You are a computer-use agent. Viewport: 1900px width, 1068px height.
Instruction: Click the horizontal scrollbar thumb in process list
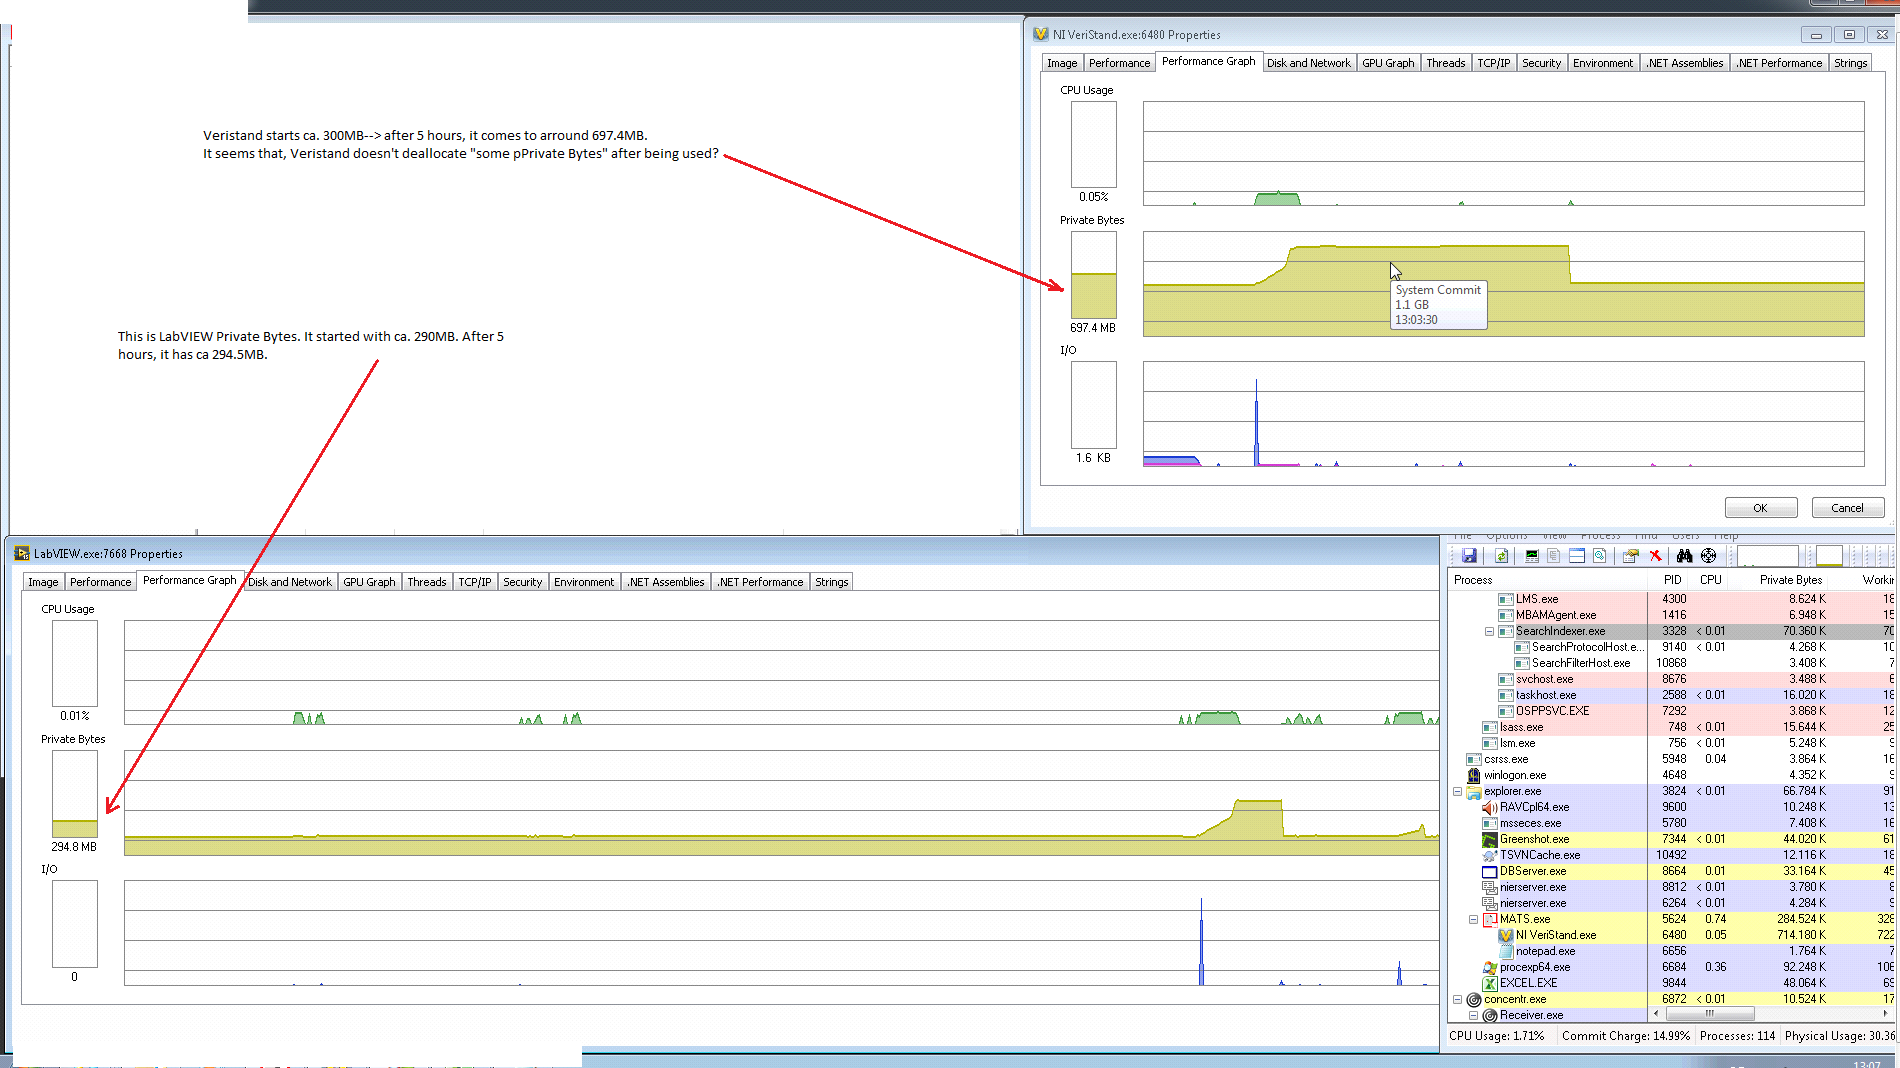click(x=1709, y=1013)
